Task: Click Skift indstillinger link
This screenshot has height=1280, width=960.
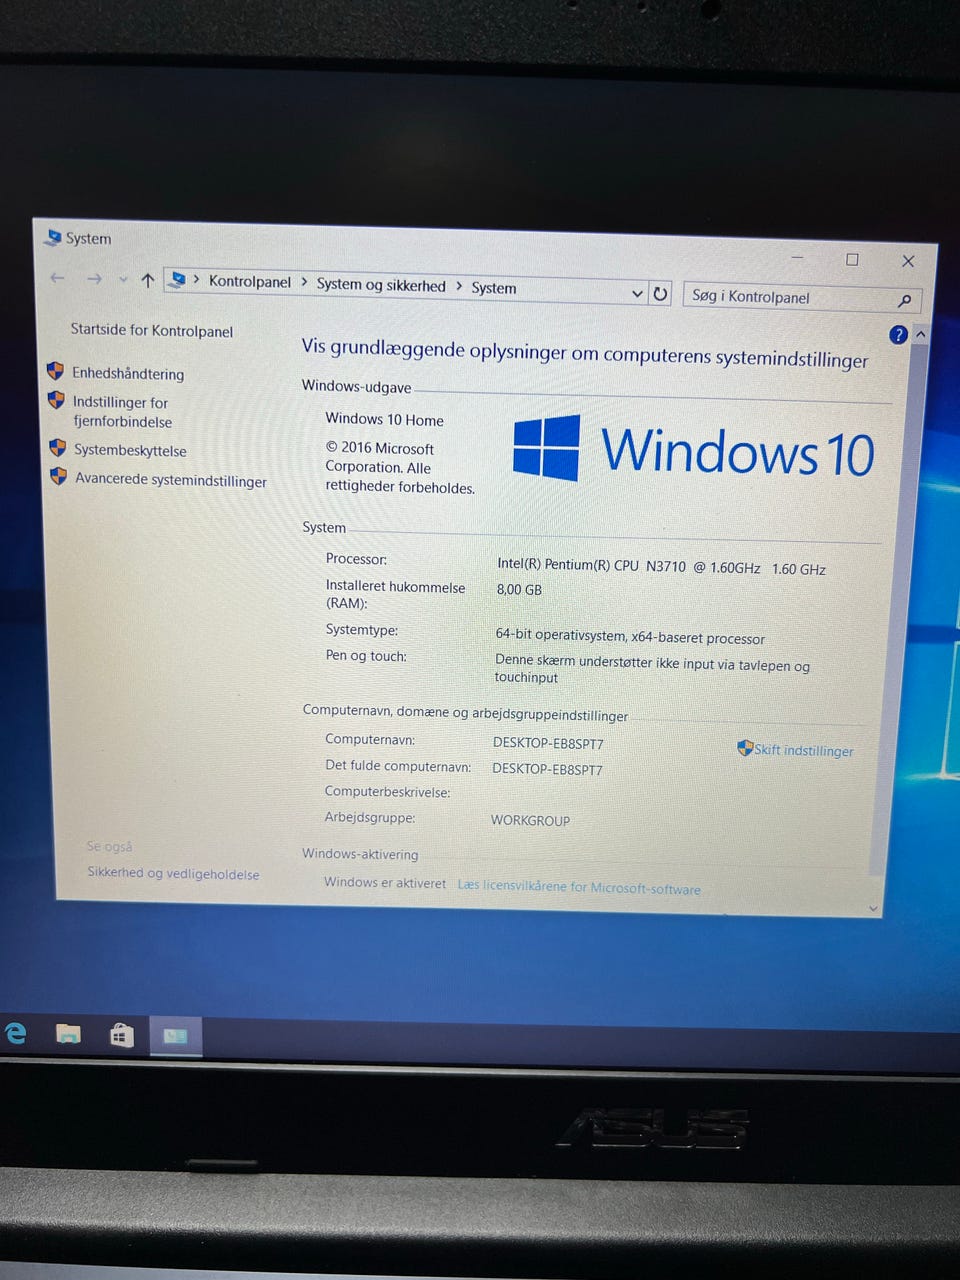Action: [x=804, y=751]
